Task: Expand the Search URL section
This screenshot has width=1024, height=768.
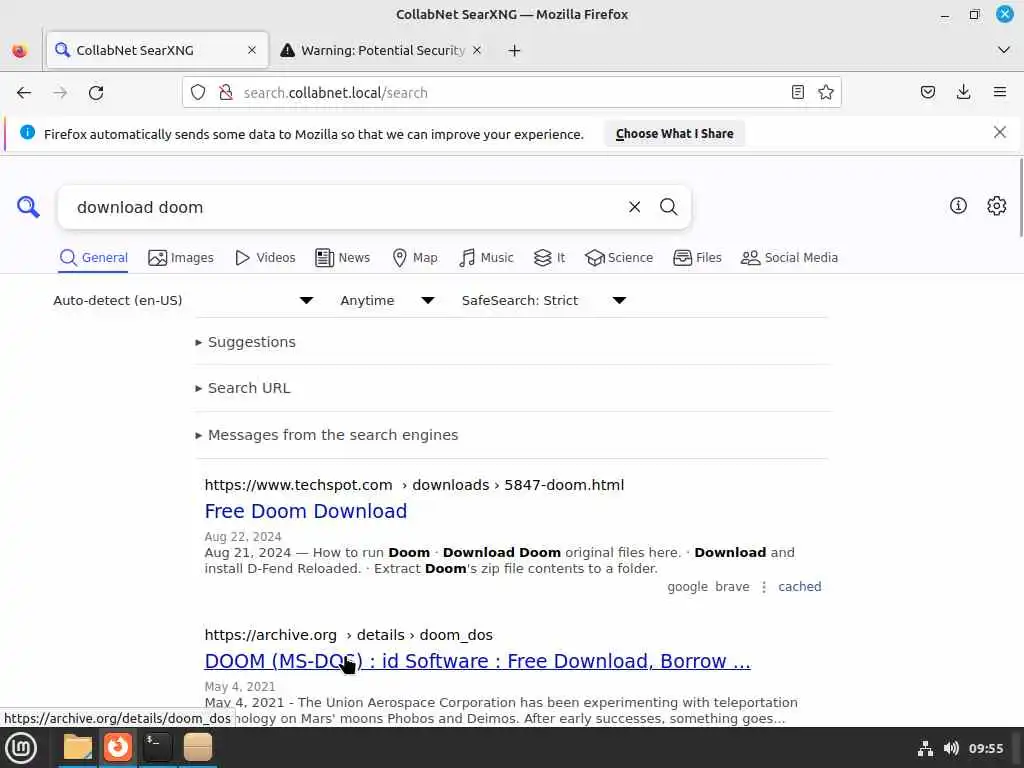Action: pos(243,388)
